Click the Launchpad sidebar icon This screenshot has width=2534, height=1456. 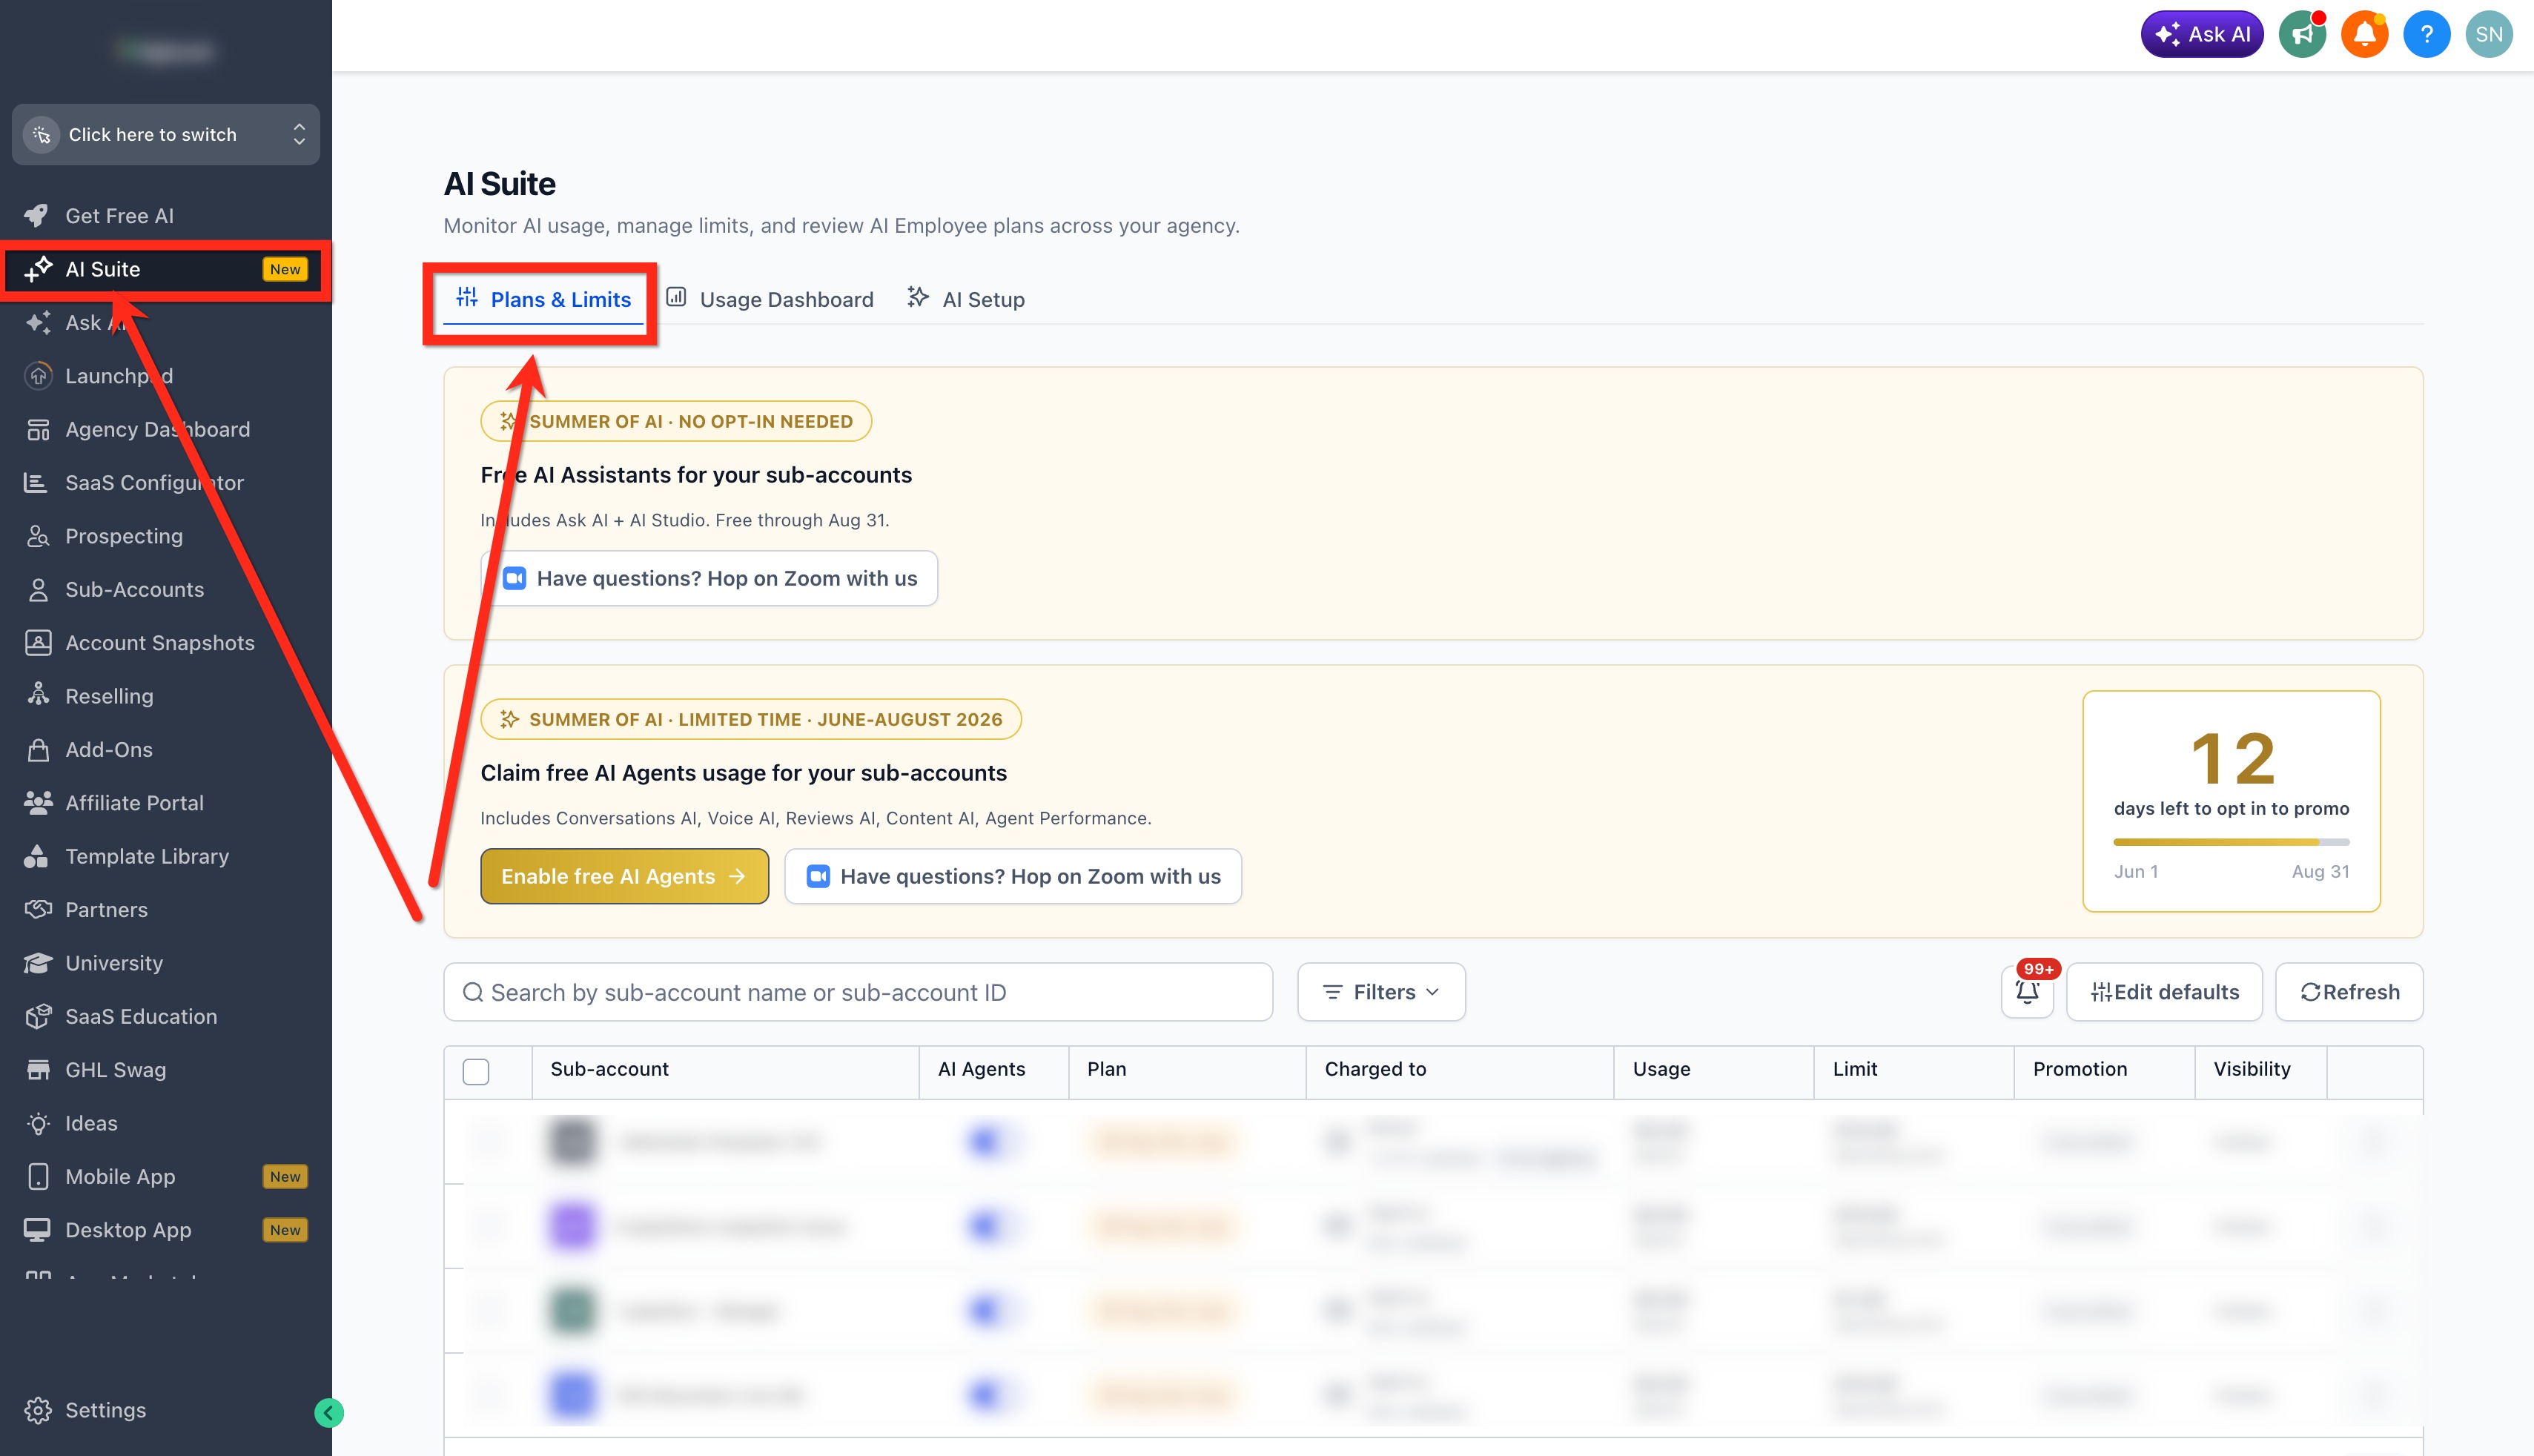38,376
